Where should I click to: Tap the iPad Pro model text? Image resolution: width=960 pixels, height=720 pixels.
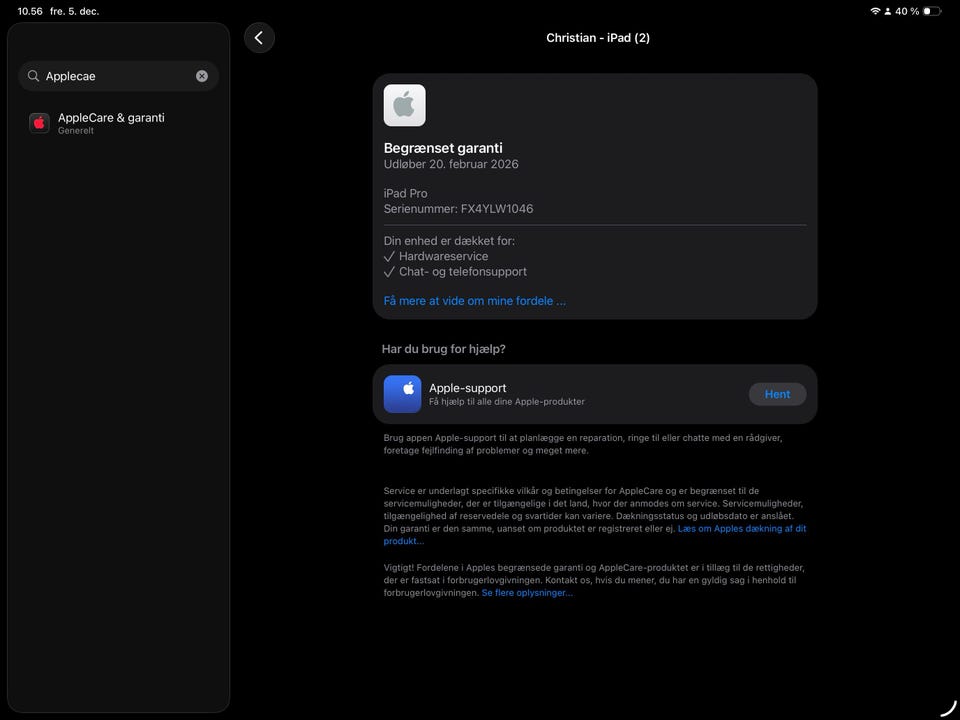pyautogui.click(x=405, y=193)
